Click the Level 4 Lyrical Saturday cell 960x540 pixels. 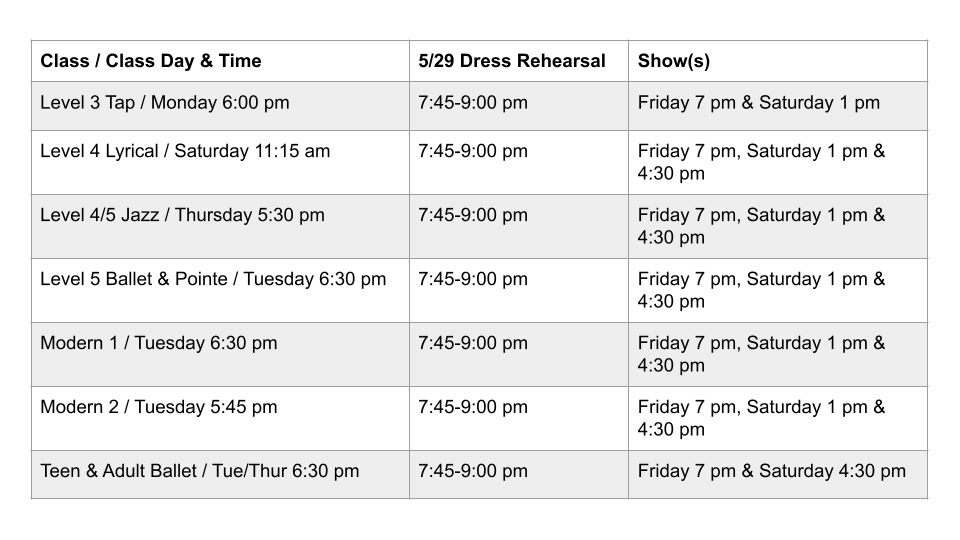click(x=220, y=162)
